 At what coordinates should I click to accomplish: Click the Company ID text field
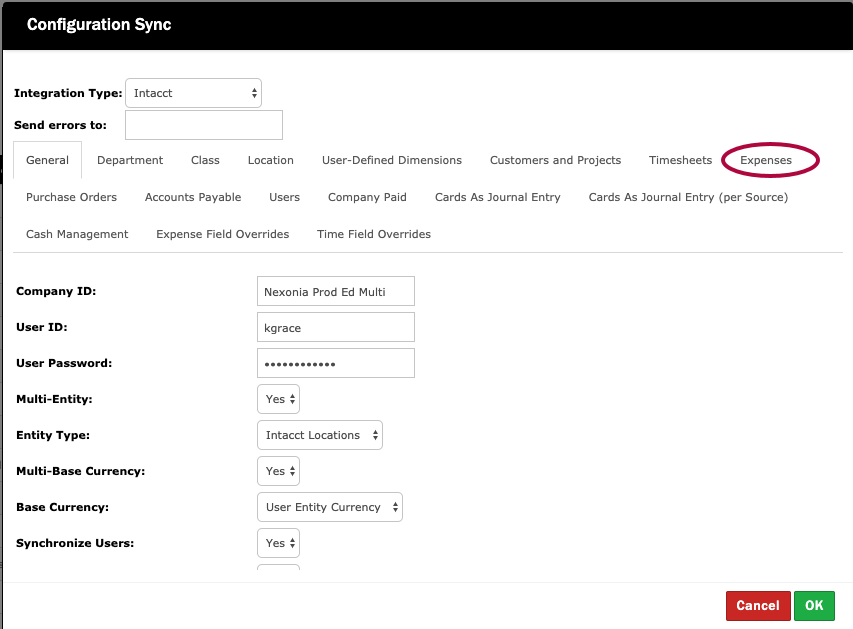(335, 292)
